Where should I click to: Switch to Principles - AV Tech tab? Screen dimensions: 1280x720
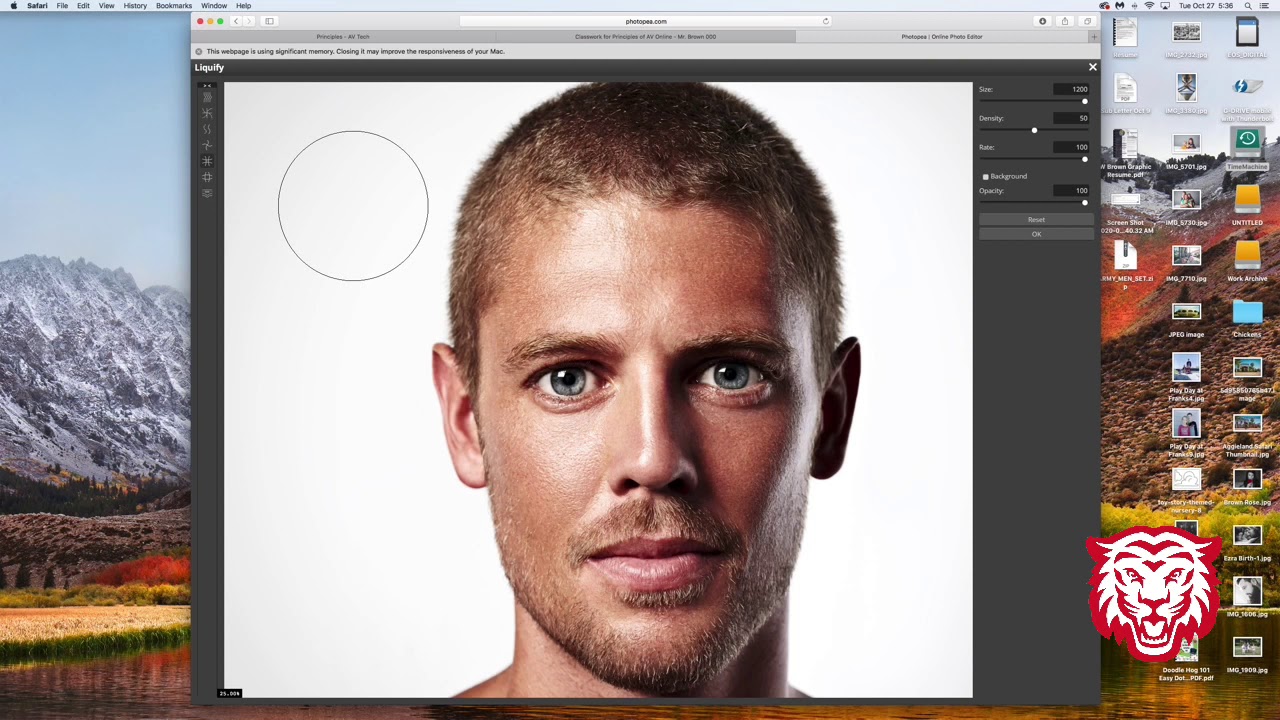[x=343, y=36]
